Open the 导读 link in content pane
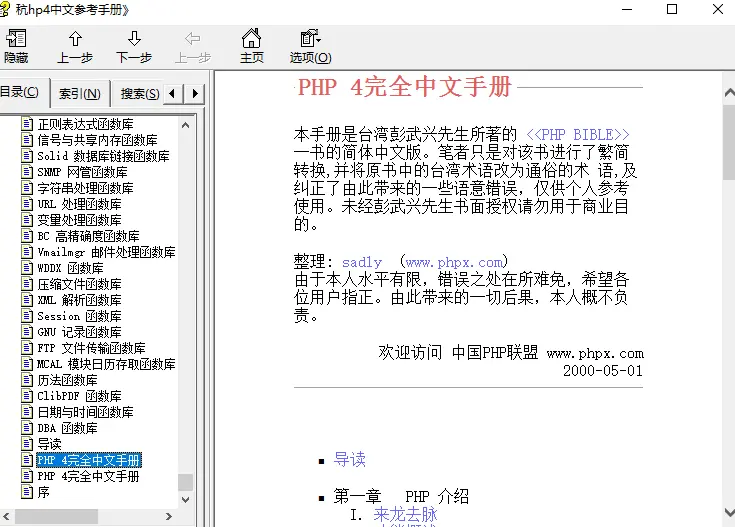Viewport: 735px width, 527px height. pos(349,460)
